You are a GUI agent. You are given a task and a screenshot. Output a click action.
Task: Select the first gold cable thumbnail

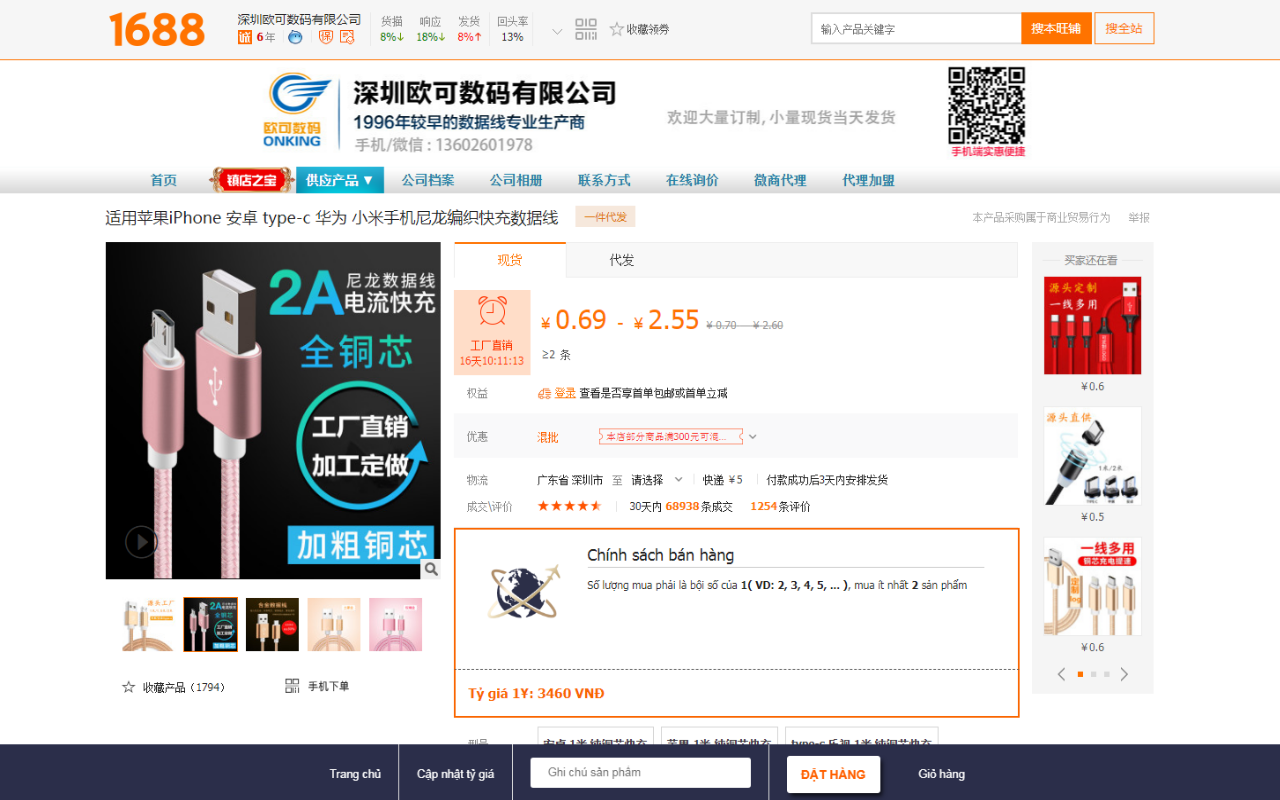coord(149,624)
